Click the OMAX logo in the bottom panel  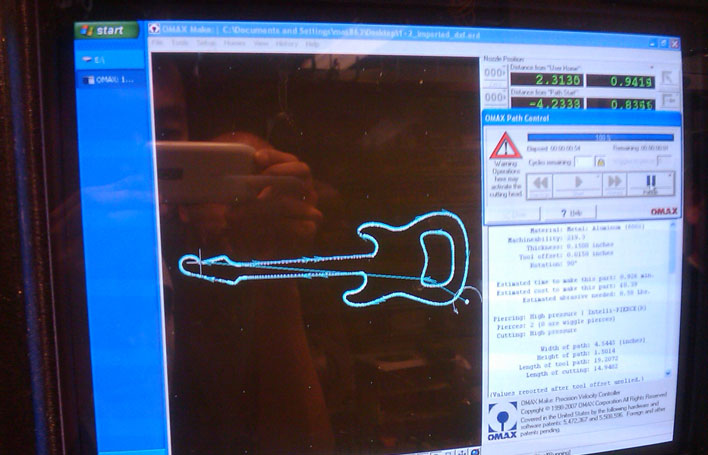click(502, 421)
